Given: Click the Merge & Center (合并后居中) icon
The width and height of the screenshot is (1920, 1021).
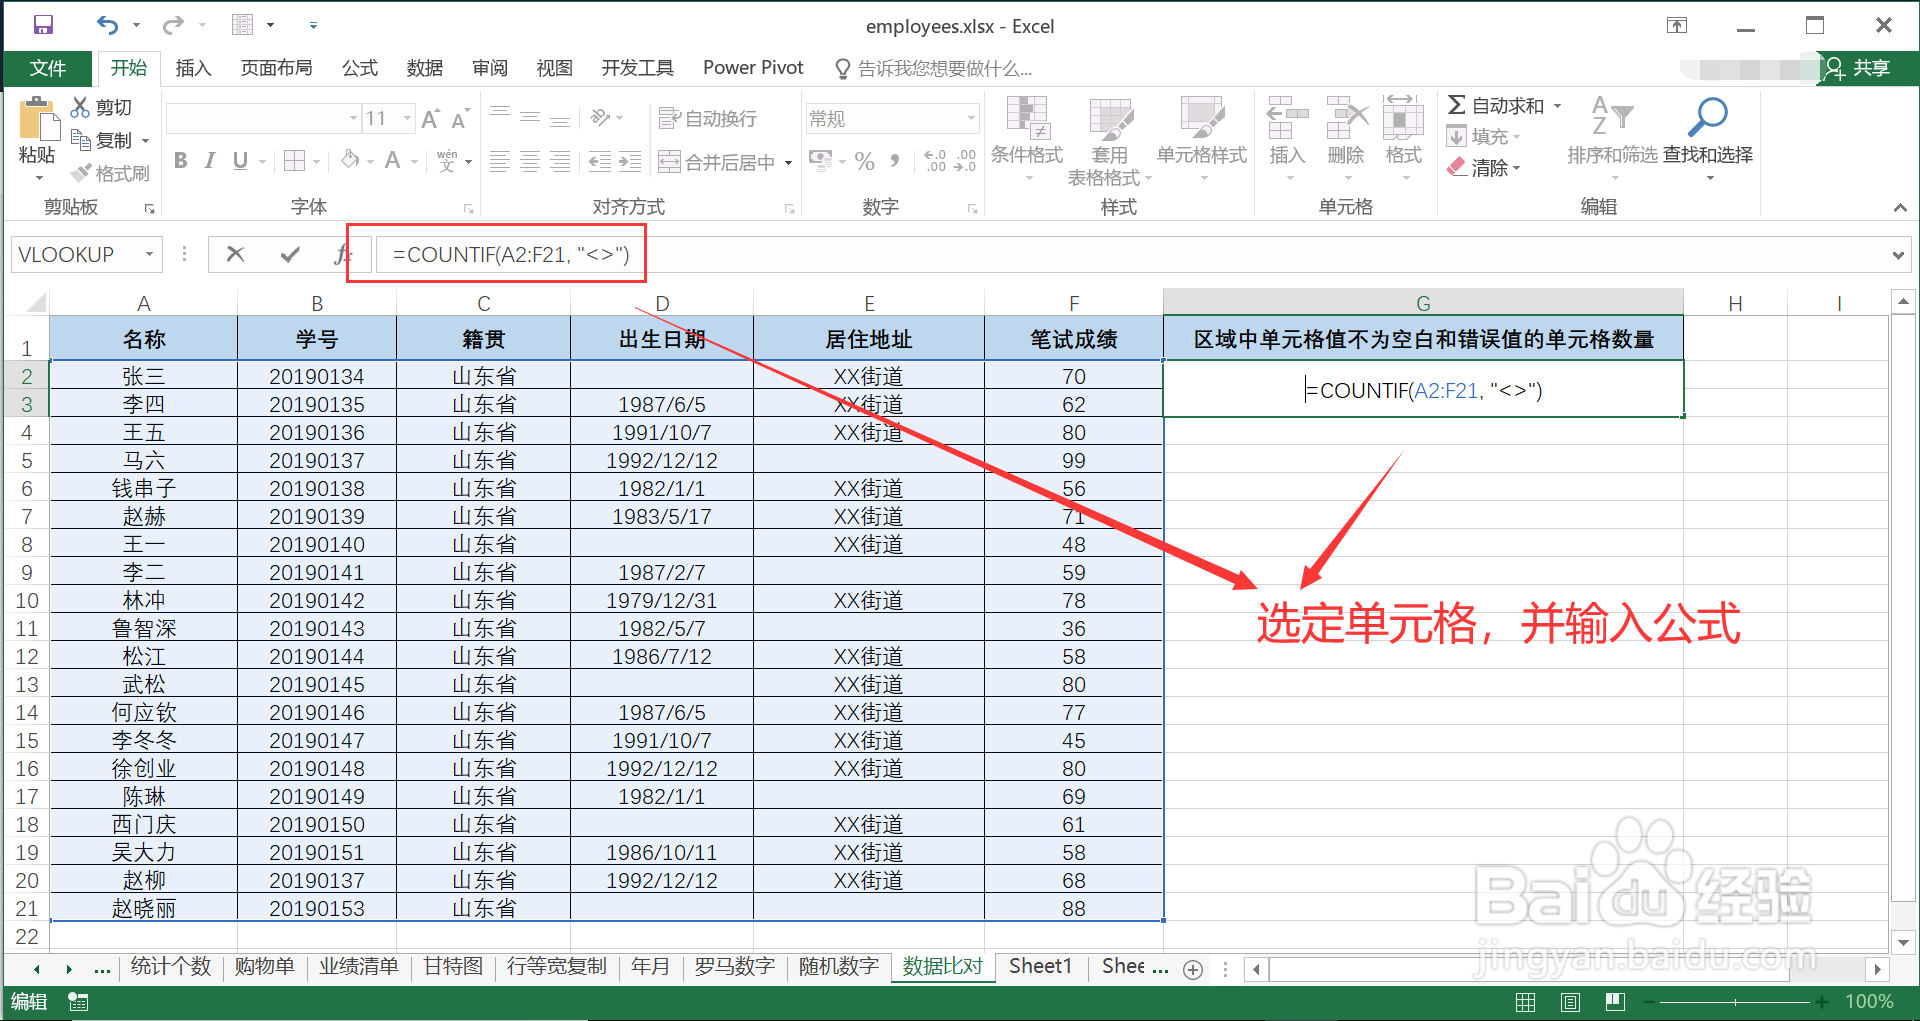Looking at the screenshot, I should coord(714,161).
